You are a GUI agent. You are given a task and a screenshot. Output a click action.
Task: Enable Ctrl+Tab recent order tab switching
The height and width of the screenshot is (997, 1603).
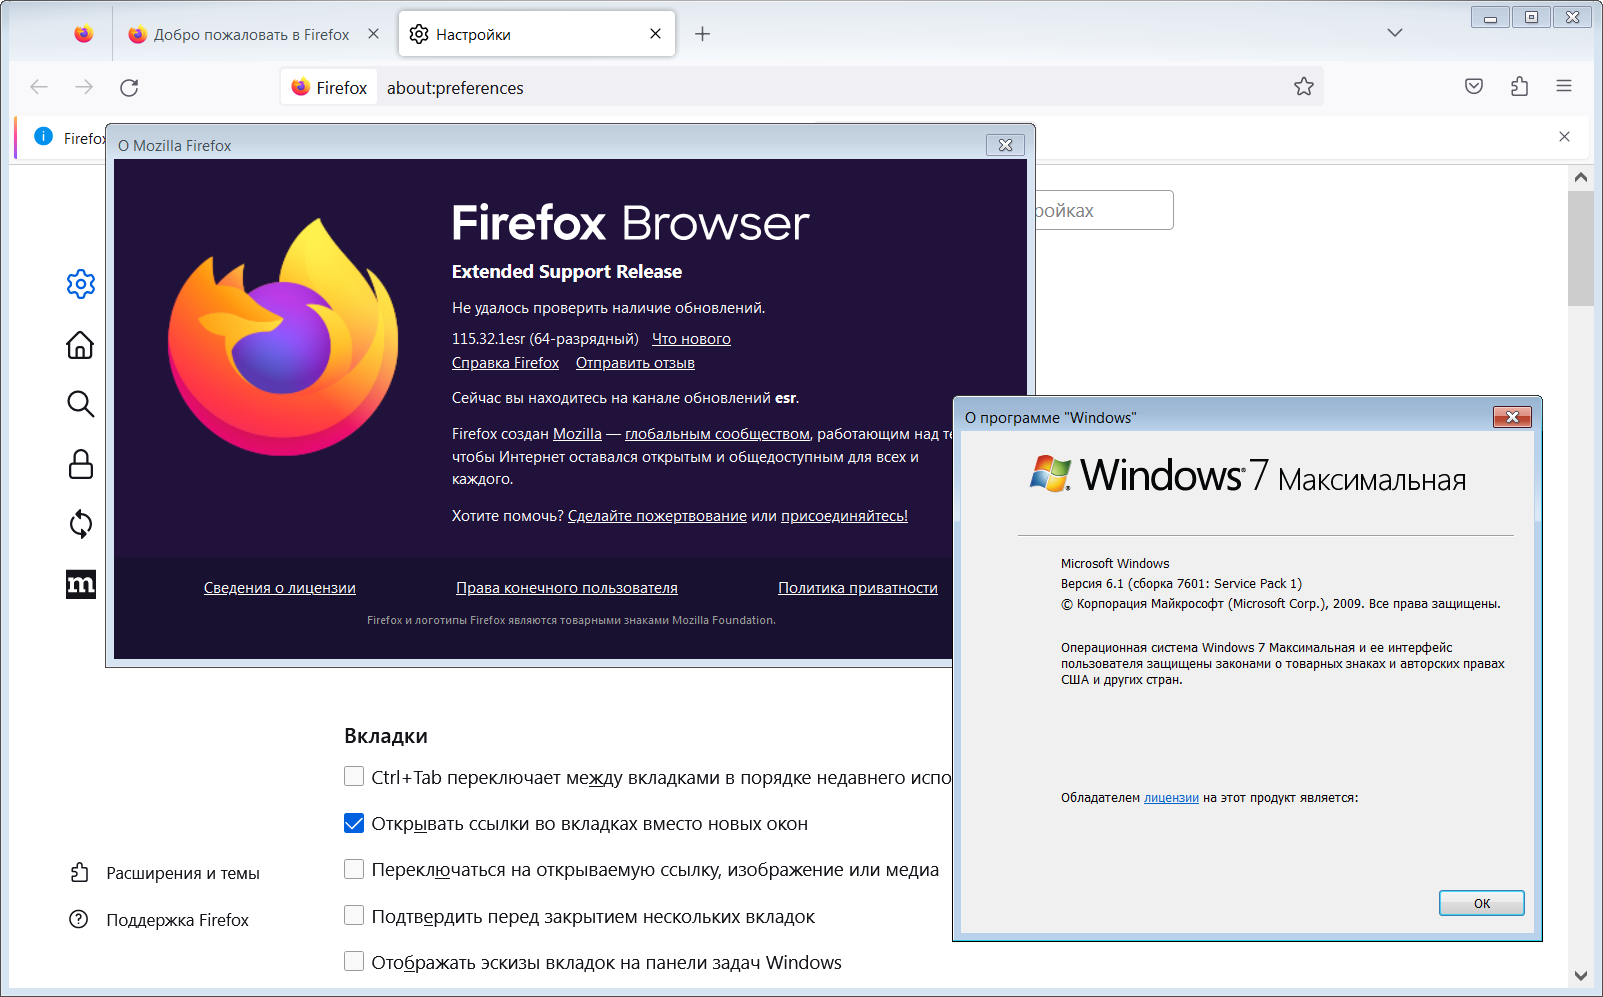point(354,777)
